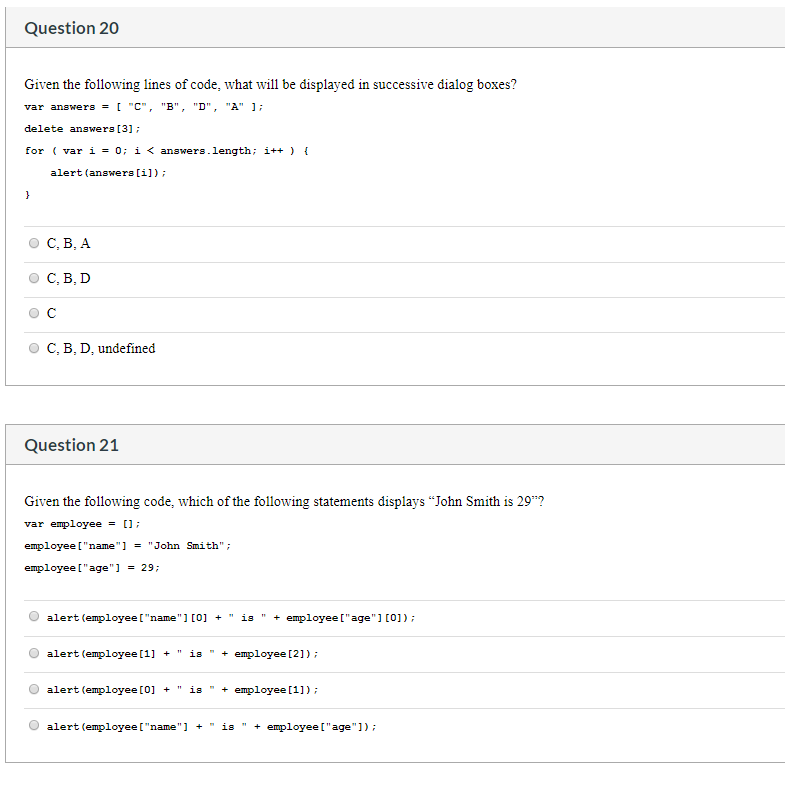Click the employee["name"] = "John Smith" line
The width and height of the screenshot is (785, 786).
pyautogui.click(x=127, y=546)
